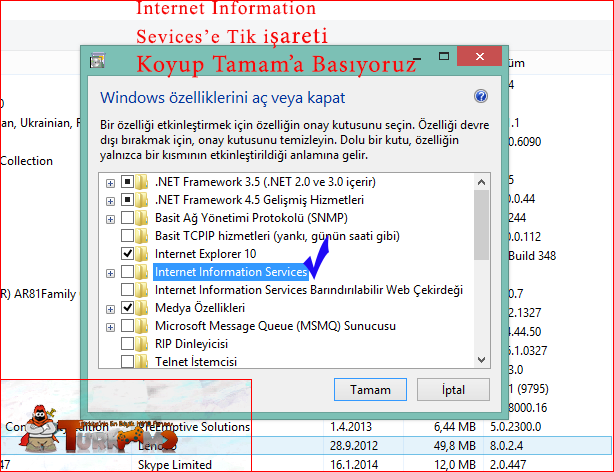Enable RIP Dinleyicisi checkbox
Viewport: 614px width, 472px height.
click(x=127, y=344)
